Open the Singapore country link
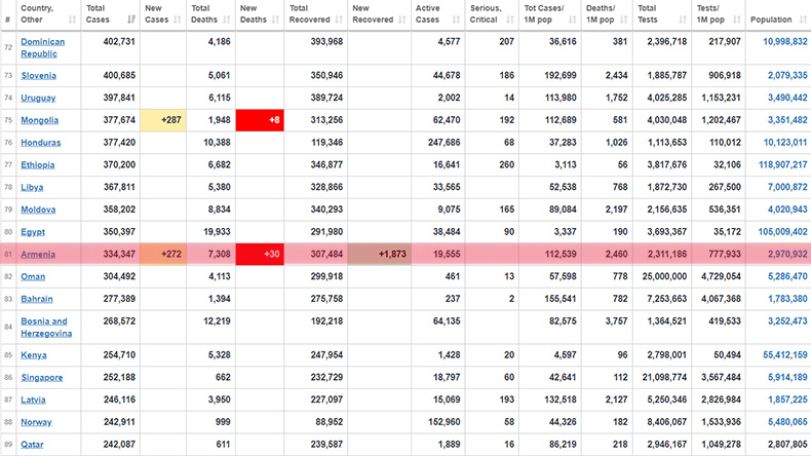 coord(42,377)
